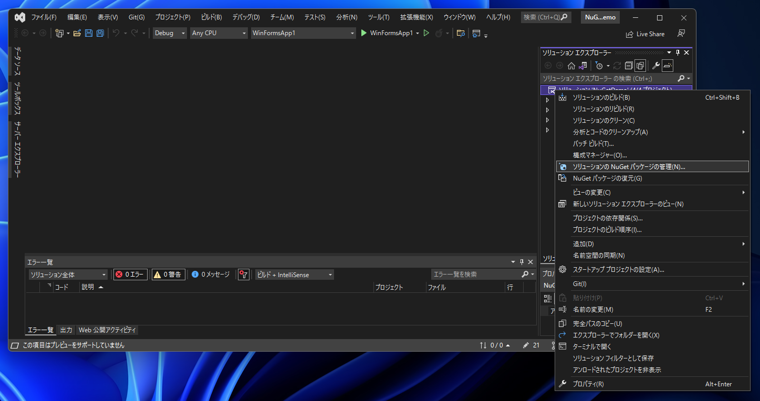
Task: Toggle the 0 メッセージ messages filter
Action: click(210, 274)
